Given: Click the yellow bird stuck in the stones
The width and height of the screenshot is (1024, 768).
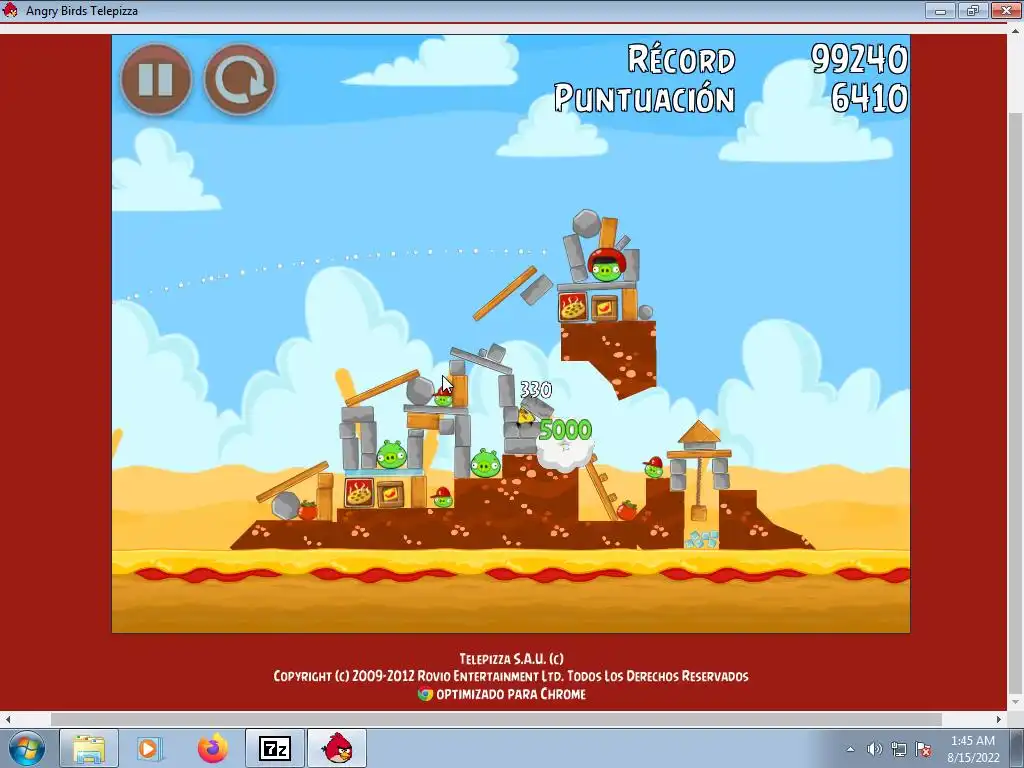Looking at the screenshot, I should (x=526, y=417).
